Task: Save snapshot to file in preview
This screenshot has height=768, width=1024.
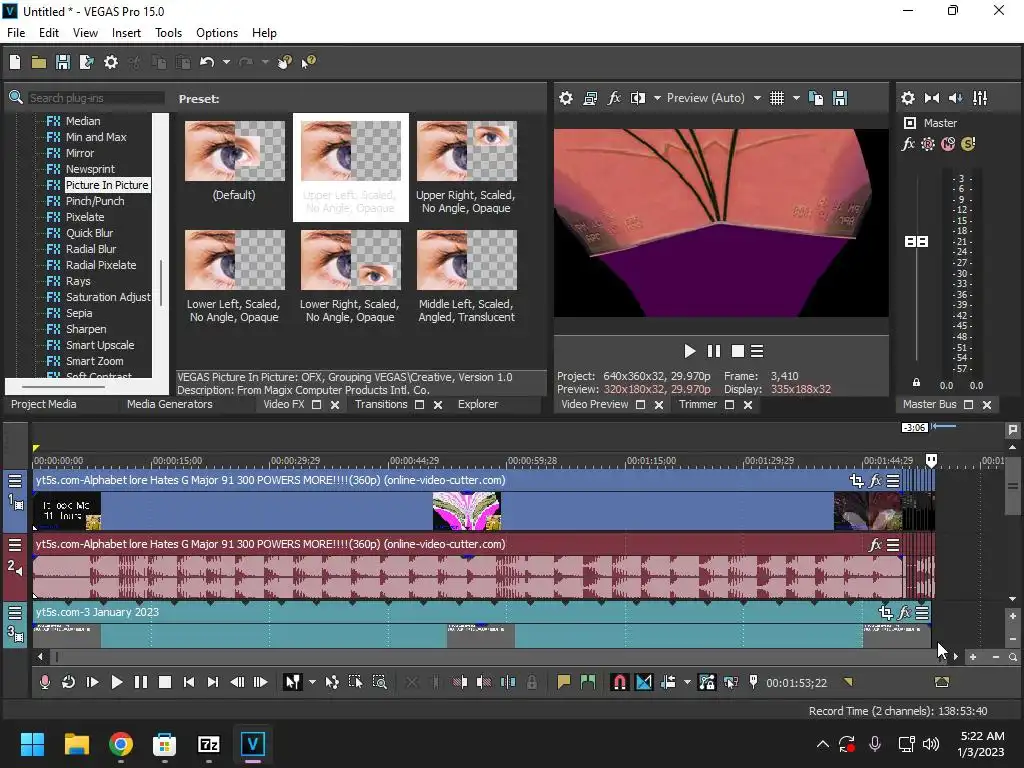Action: tap(840, 98)
